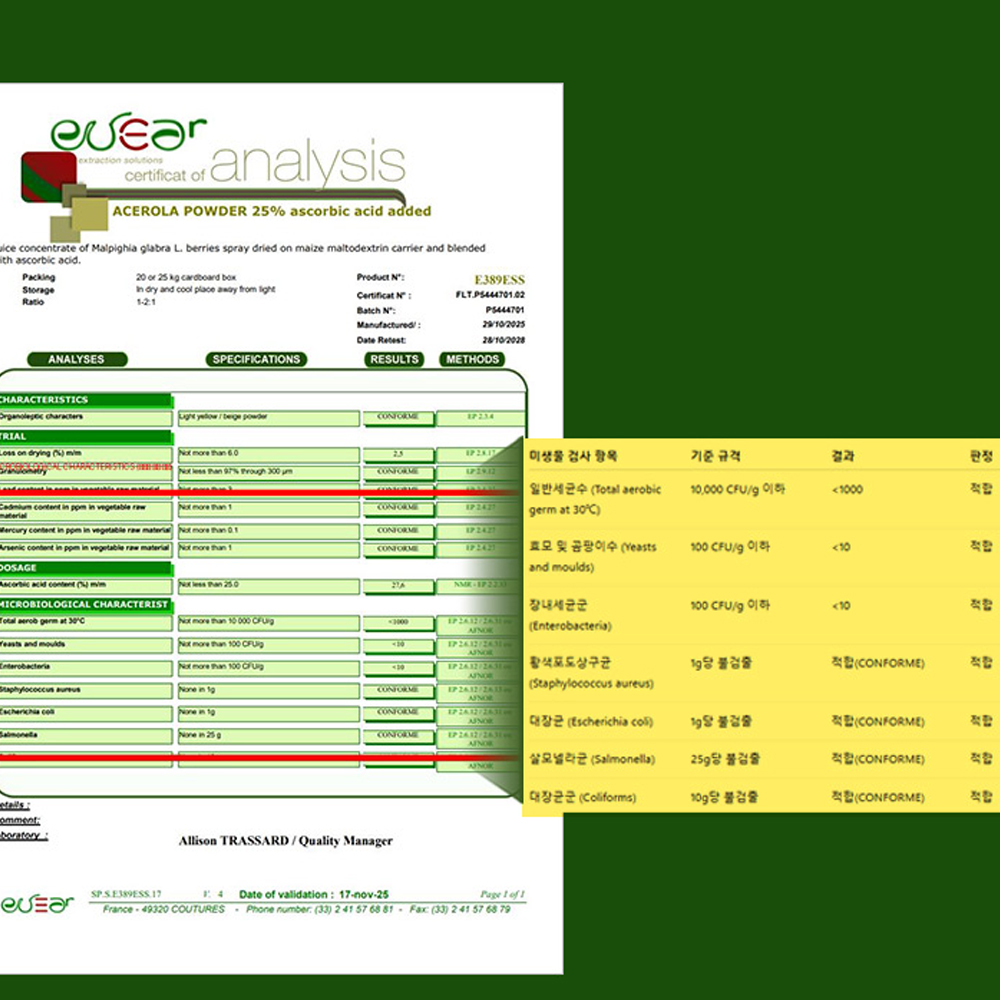
Task: Click 'Allison TRASSARD / Quality Manager' signature
Action: pos(286,841)
